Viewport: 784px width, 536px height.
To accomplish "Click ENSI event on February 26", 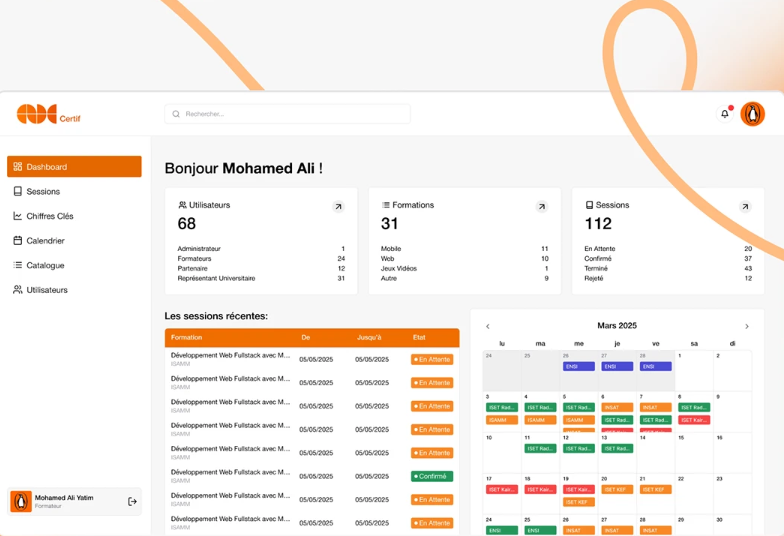I will coord(579,366).
